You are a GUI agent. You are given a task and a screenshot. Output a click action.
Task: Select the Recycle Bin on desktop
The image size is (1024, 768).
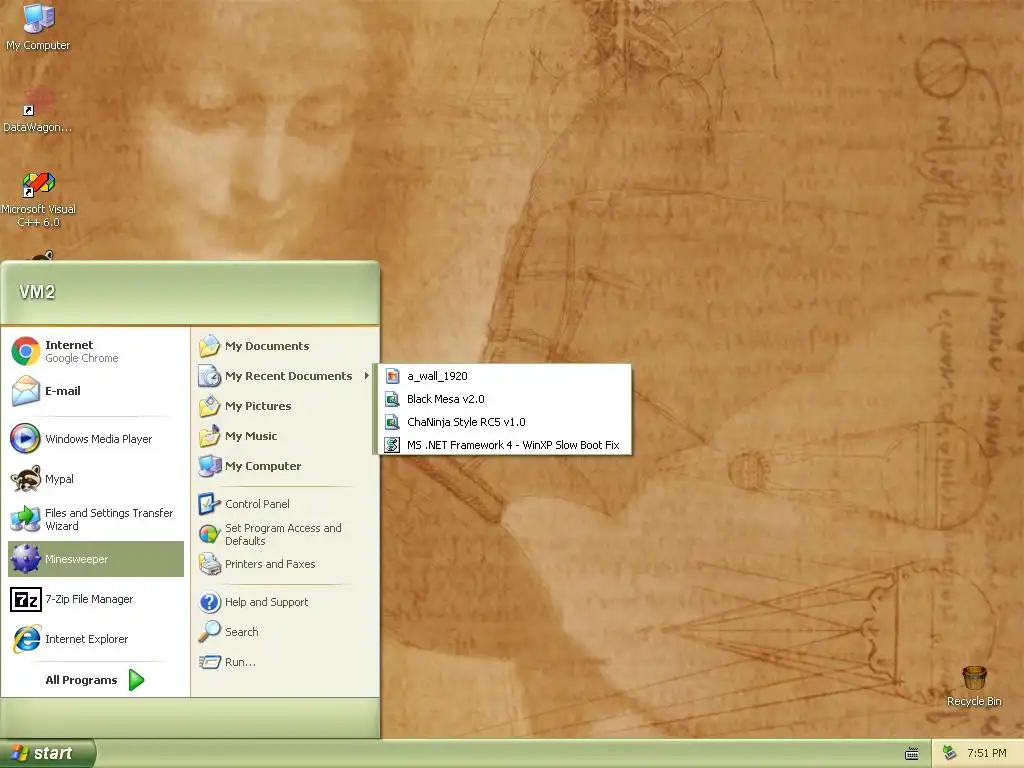[974, 686]
